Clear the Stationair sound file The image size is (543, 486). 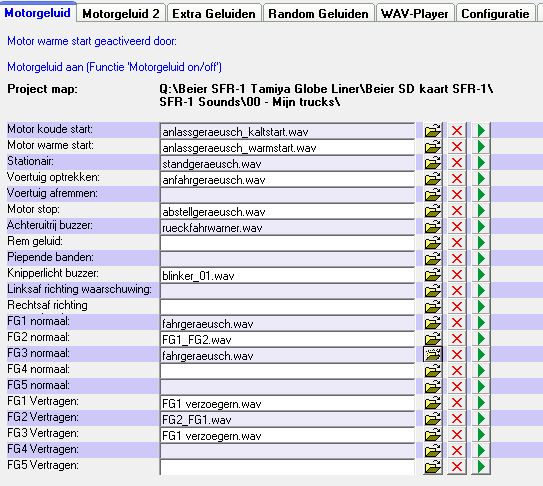[x=457, y=162]
